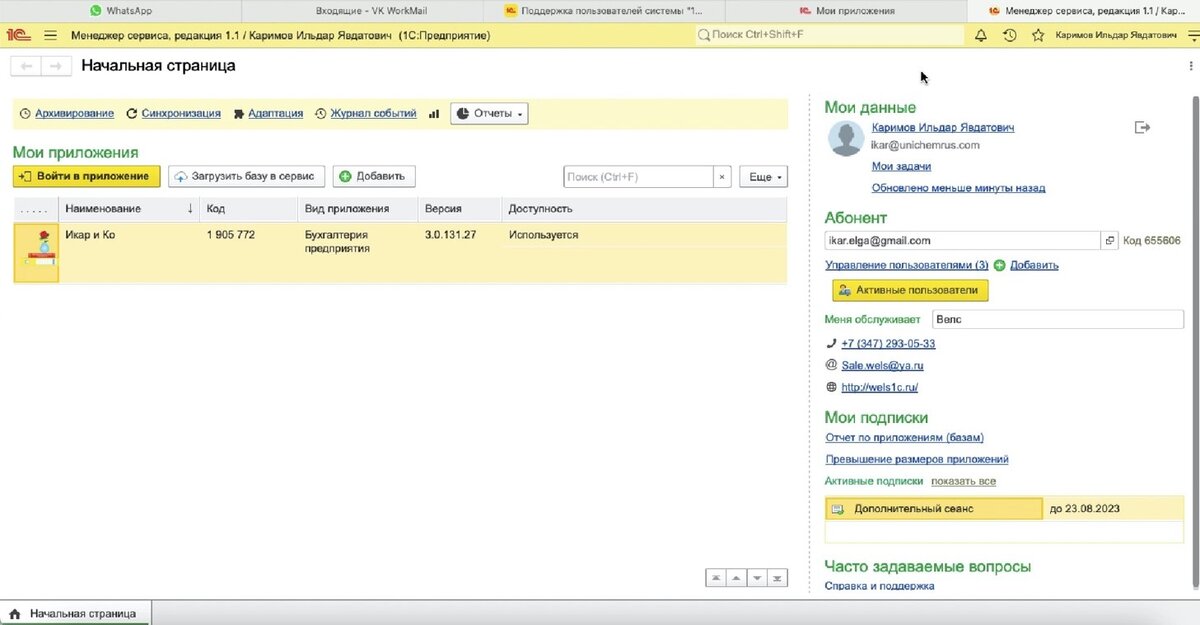Image resolution: width=1200 pixels, height=625 pixels.
Task: Click the notifications bell icon
Action: tap(980, 35)
